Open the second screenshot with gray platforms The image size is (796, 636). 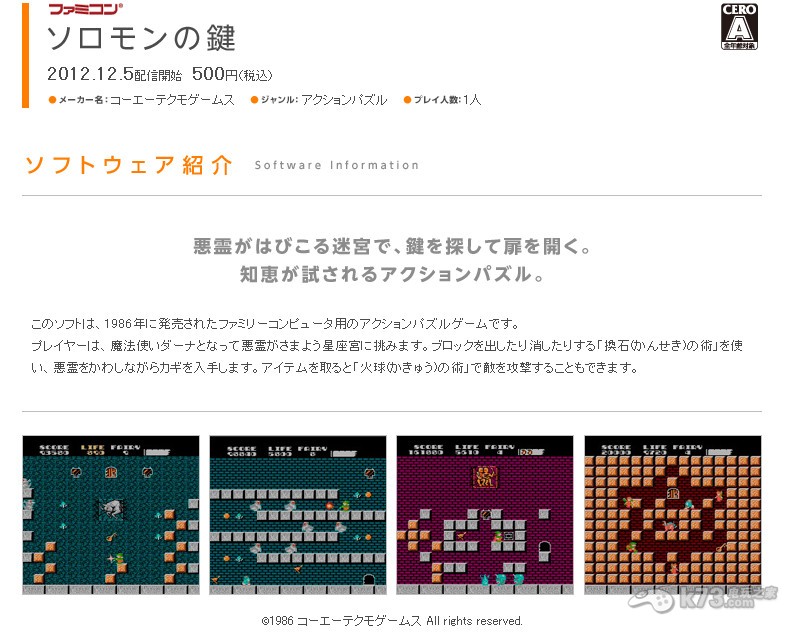[x=297, y=515]
